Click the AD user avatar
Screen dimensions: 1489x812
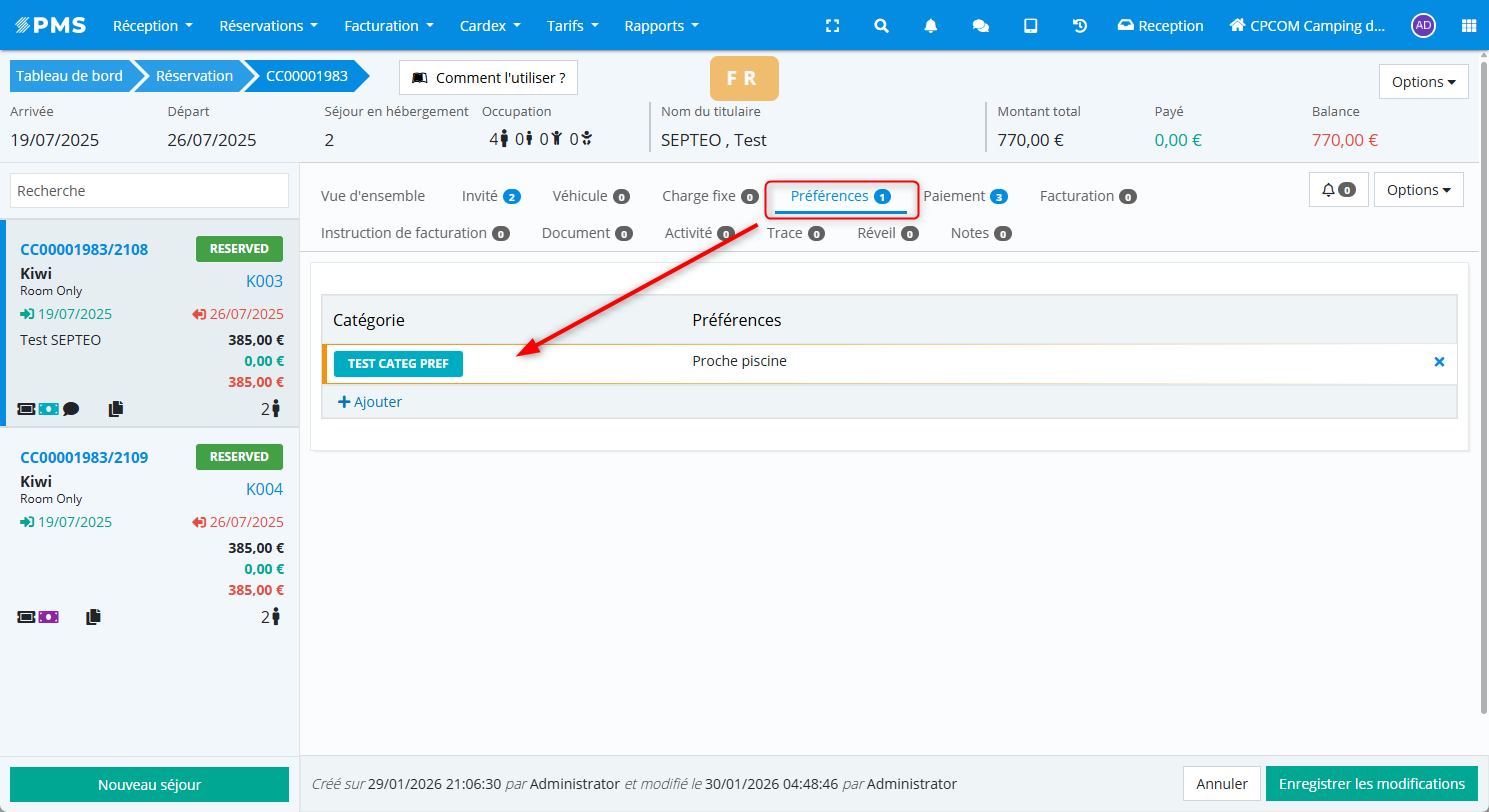(1423, 26)
